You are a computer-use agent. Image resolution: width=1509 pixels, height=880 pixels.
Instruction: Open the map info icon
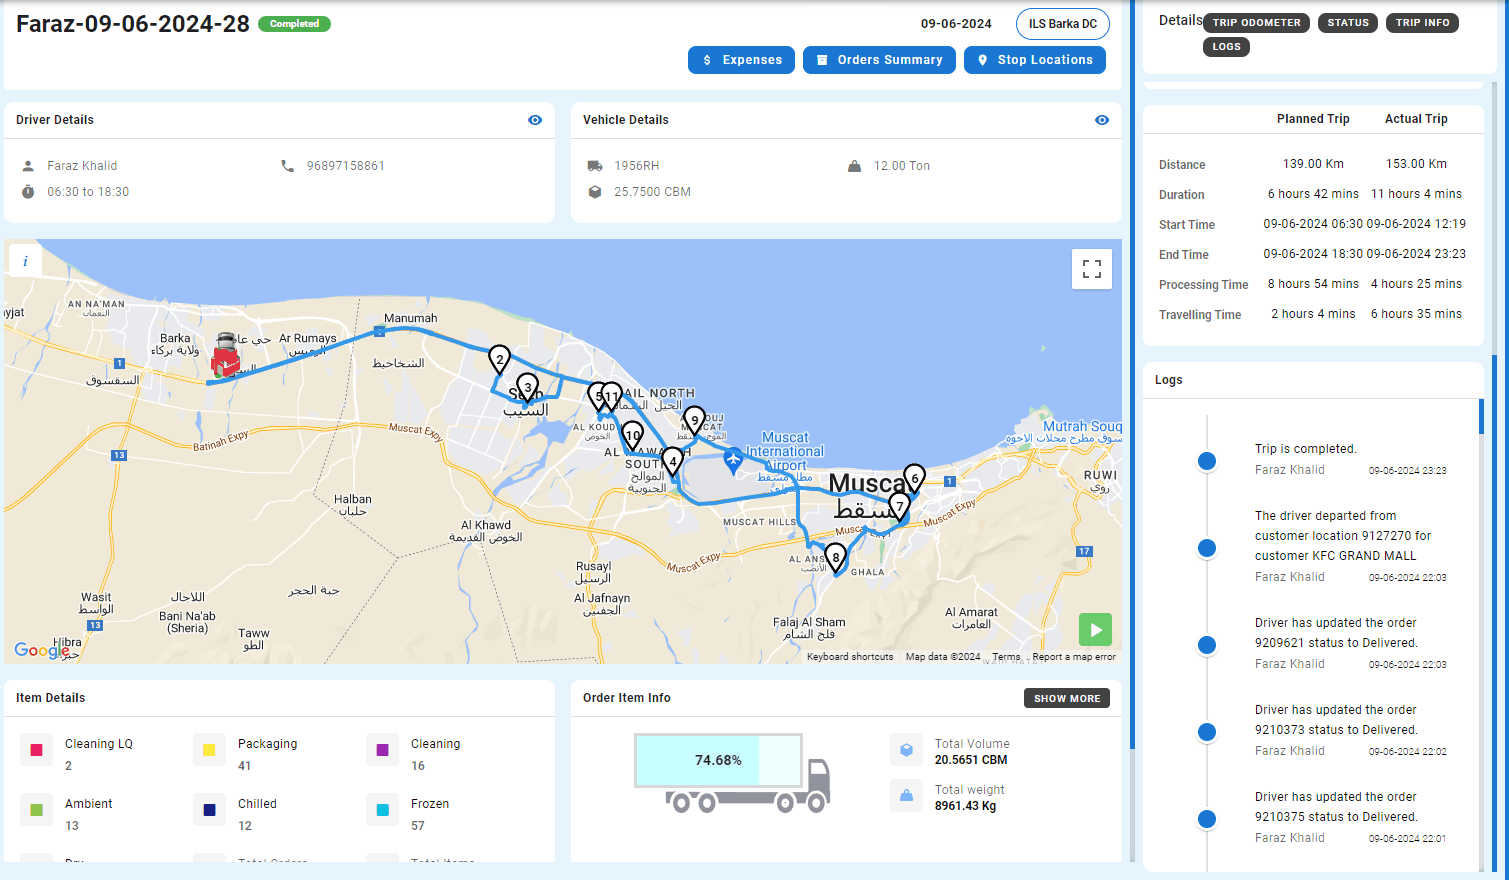(25, 261)
